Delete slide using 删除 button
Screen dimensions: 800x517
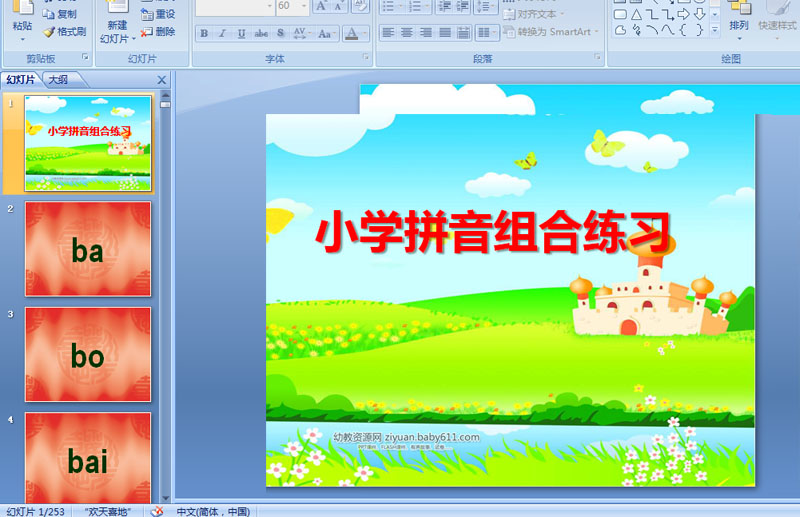pos(158,32)
